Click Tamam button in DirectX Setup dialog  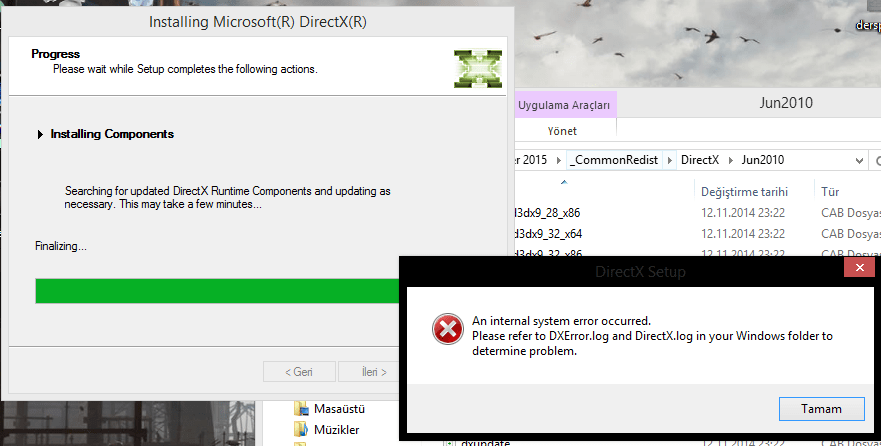click(x=821, y=409)
